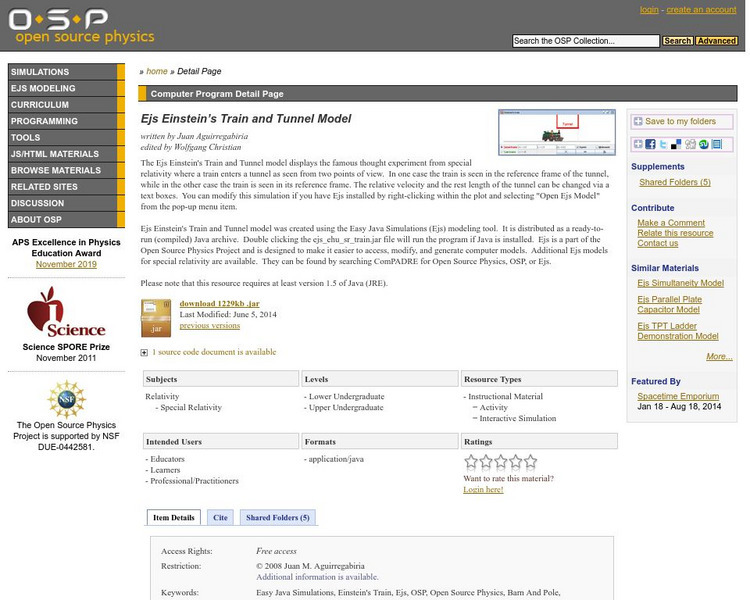The width and height of the screenshot is (750, 600).
Task: Rate with the fifth star
Action: click(530, 461)
